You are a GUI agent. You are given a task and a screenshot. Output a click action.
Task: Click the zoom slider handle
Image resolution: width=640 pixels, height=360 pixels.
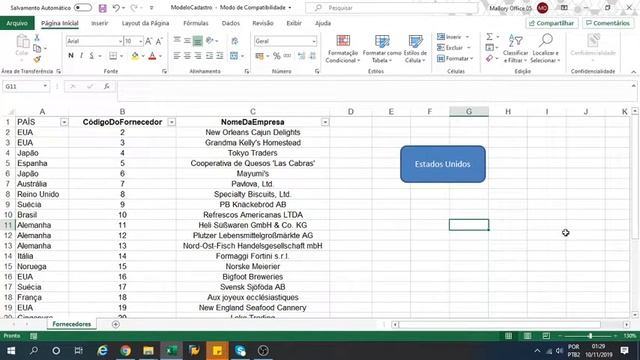590,336
